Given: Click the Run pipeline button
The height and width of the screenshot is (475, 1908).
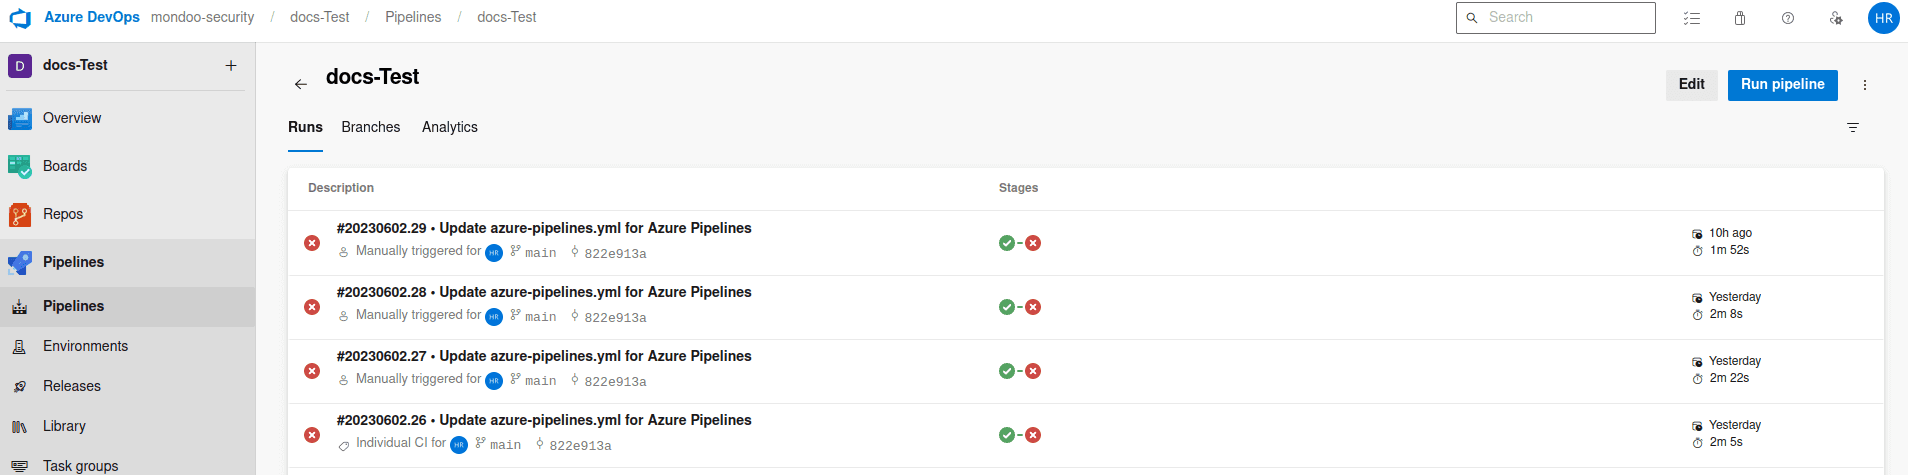Looking at the screenshot, I should point(1782,85).
